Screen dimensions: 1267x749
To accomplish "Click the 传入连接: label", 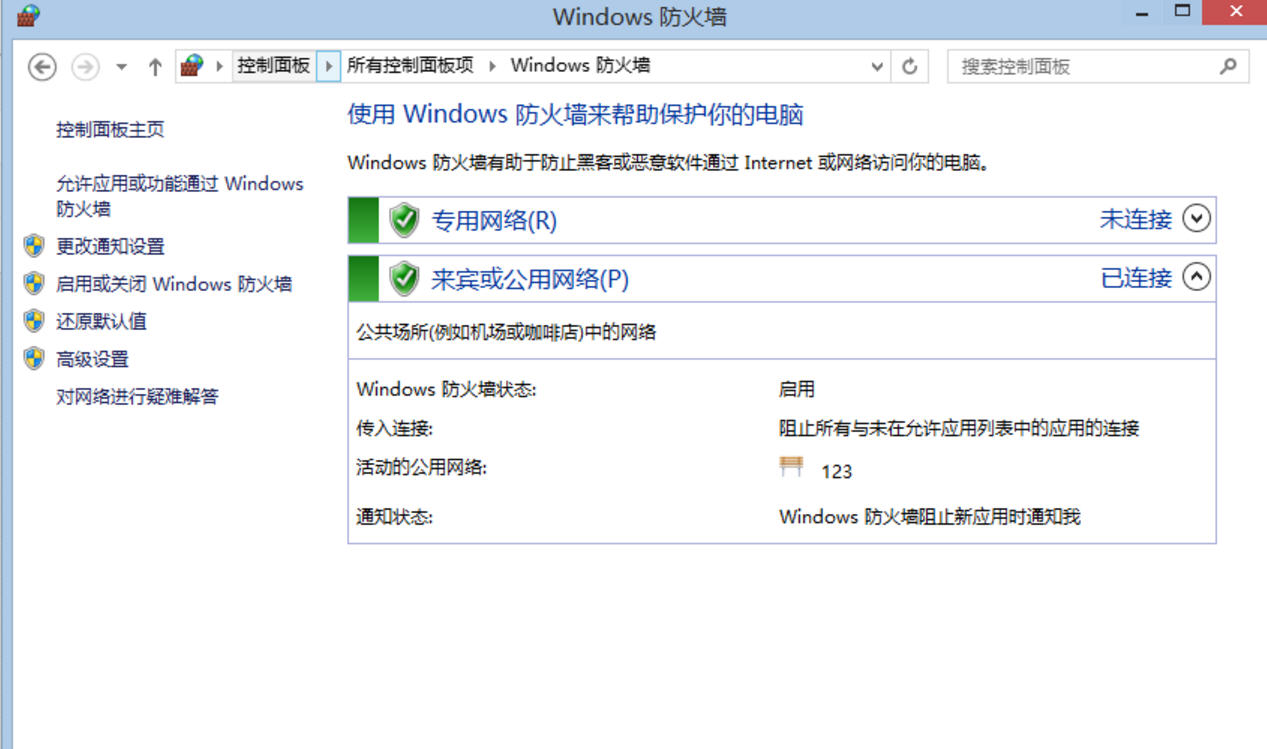I will [394, 428].
